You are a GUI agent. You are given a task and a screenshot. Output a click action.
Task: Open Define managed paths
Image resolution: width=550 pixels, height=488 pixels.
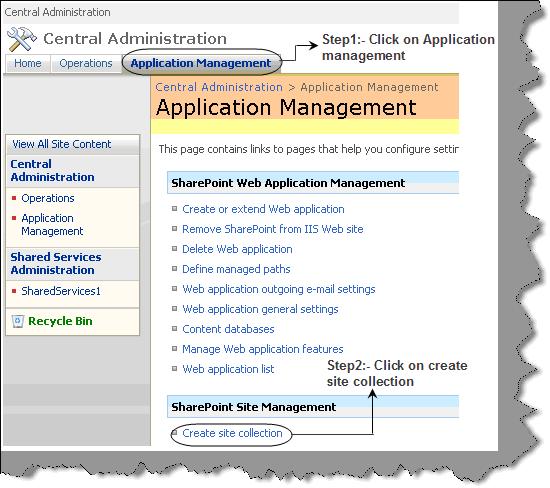pyautogui.click(x=236, y=269)
